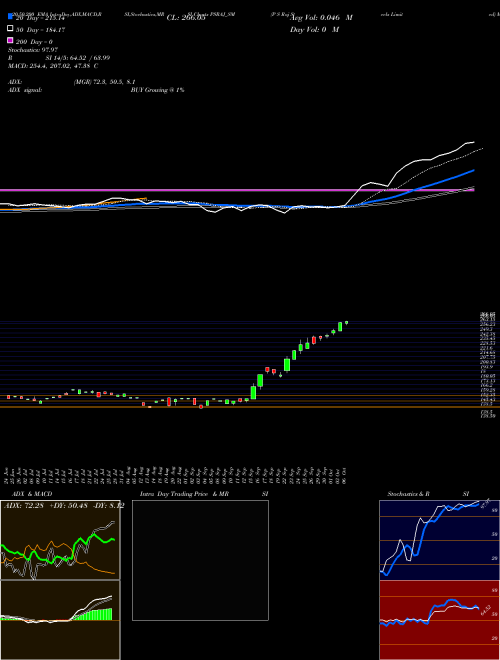Click the magenta 200 Day EMA legend swatch
Viewport: 500px width, 660px height.
pyautogui.click(x=10, y=40)
